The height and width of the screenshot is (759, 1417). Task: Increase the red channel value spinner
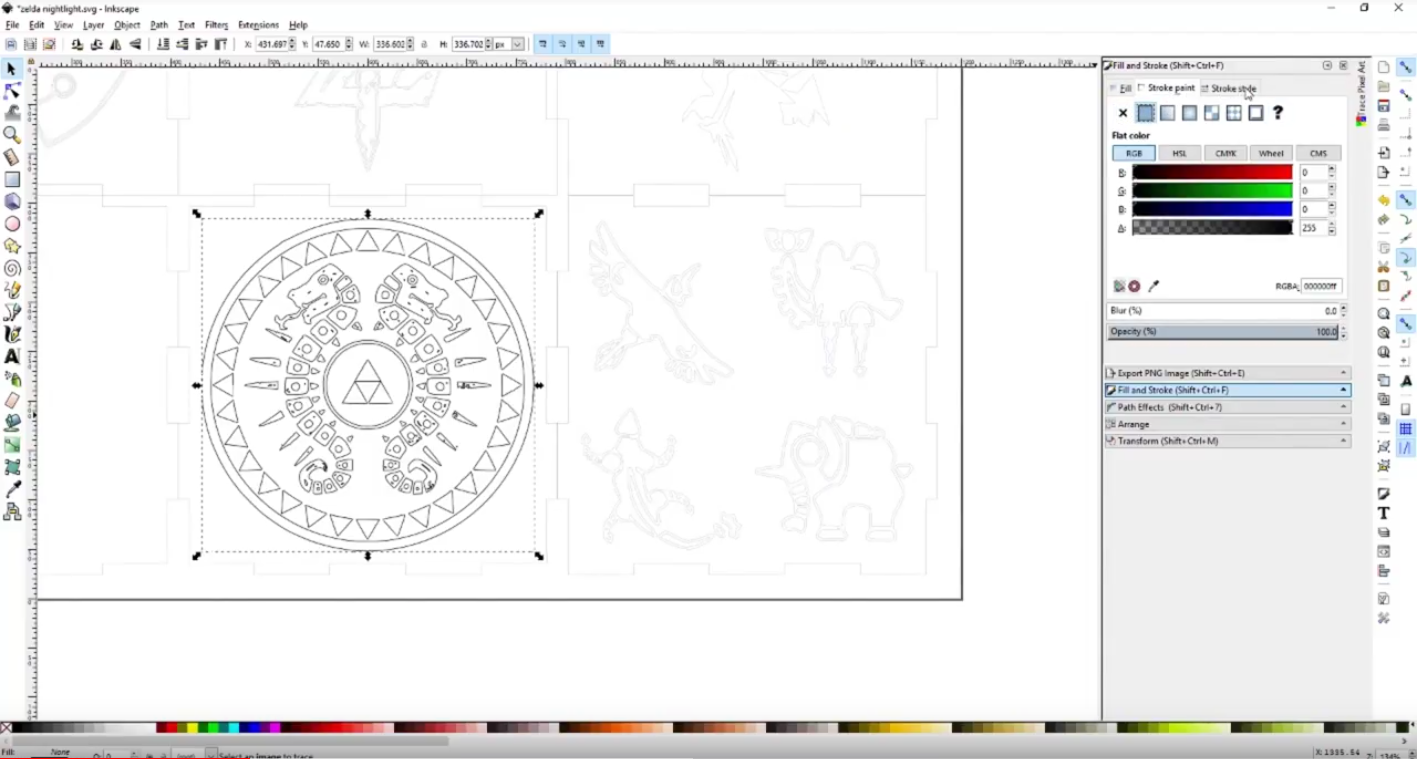point(1331,169)
